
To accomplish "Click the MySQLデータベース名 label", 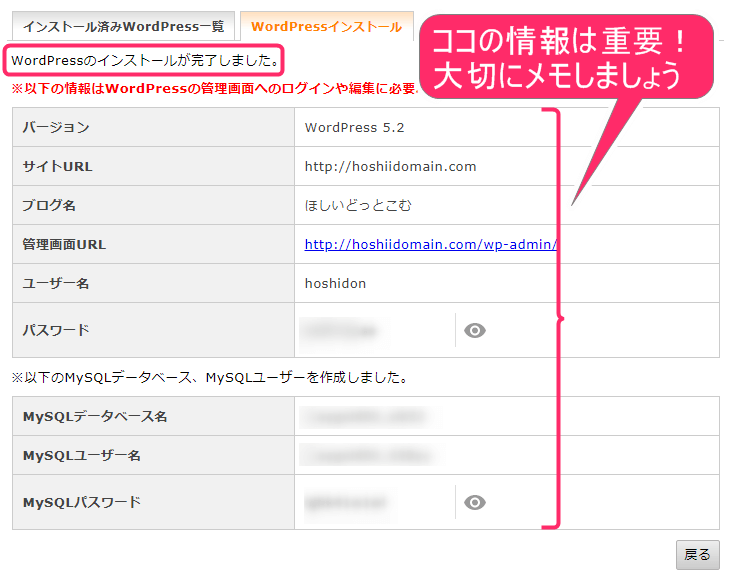I will click(95, 416).
